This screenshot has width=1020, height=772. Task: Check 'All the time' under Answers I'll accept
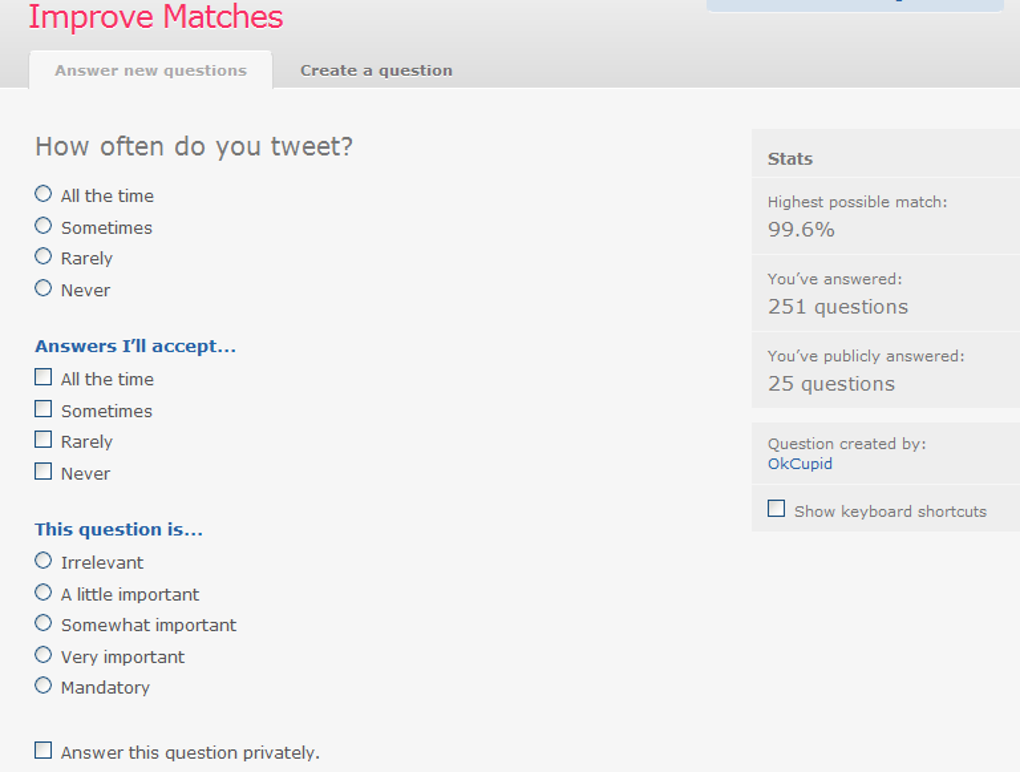point(43,378)
